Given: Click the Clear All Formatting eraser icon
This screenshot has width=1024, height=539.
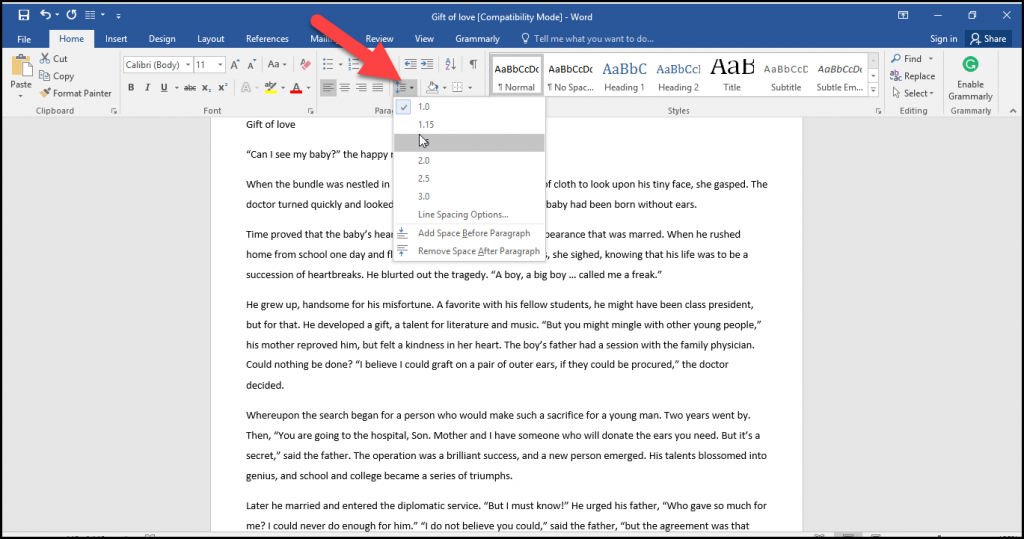Looking at the screenshot, I should (x=305, y=65).
